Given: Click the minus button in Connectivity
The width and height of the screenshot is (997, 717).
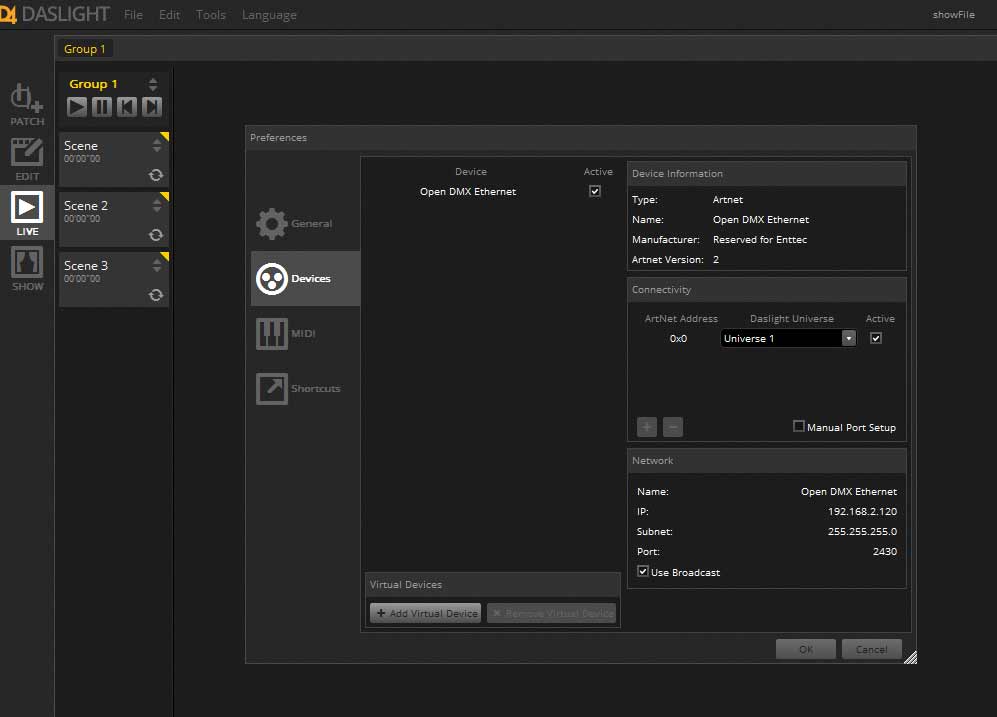Looking at the screenshot, I should click(673, 427).
